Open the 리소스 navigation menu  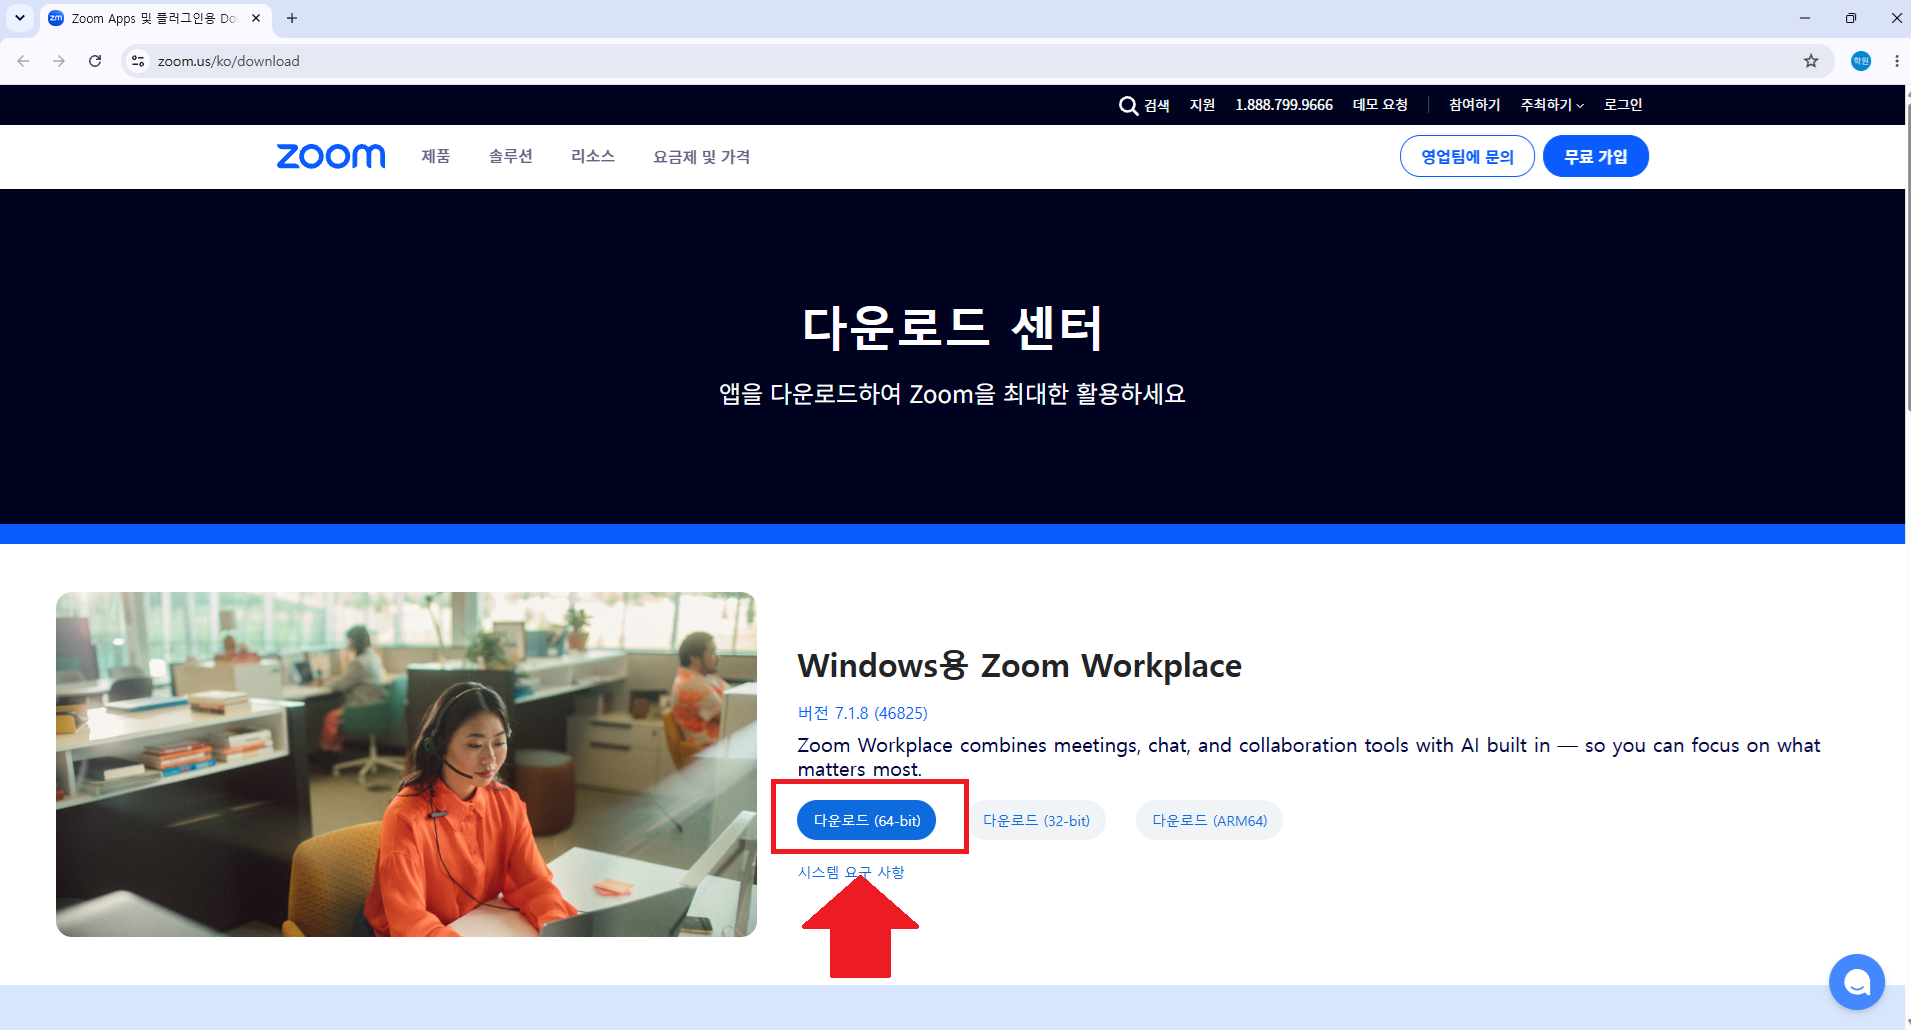[x=592, y=156]
